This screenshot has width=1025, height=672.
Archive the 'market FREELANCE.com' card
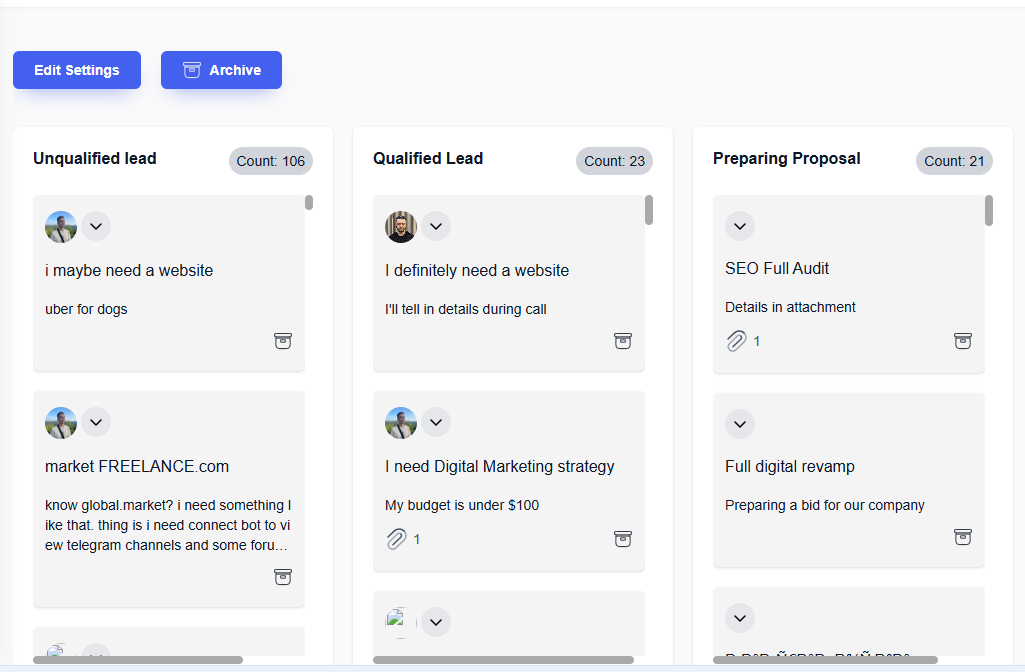click(283, 577)
